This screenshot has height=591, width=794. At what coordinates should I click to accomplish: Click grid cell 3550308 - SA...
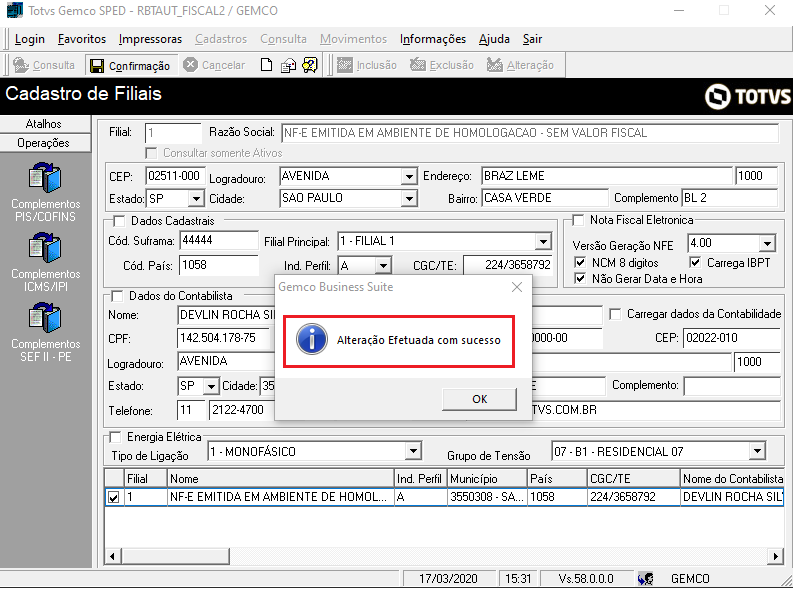pyautogui.click(x=487, y=497)
